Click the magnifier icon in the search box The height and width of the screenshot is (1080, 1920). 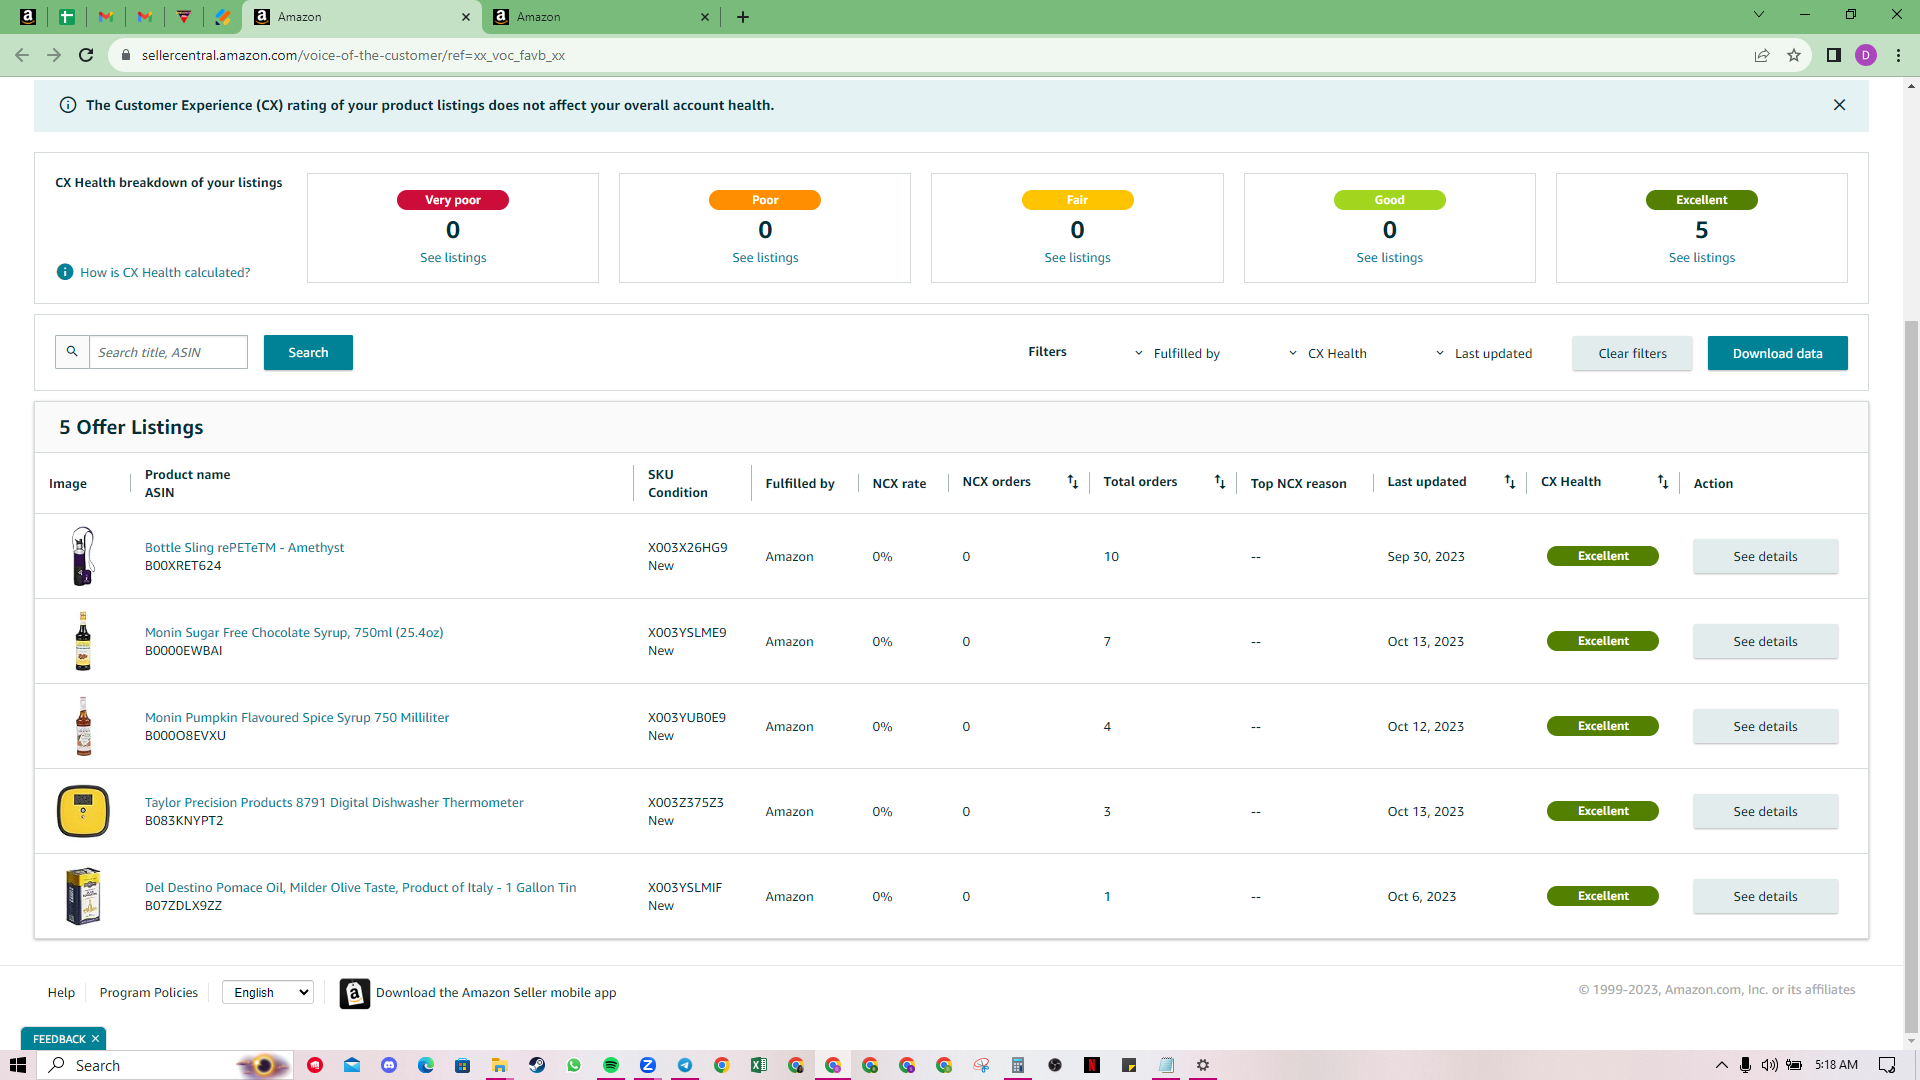tap(72, 352)
